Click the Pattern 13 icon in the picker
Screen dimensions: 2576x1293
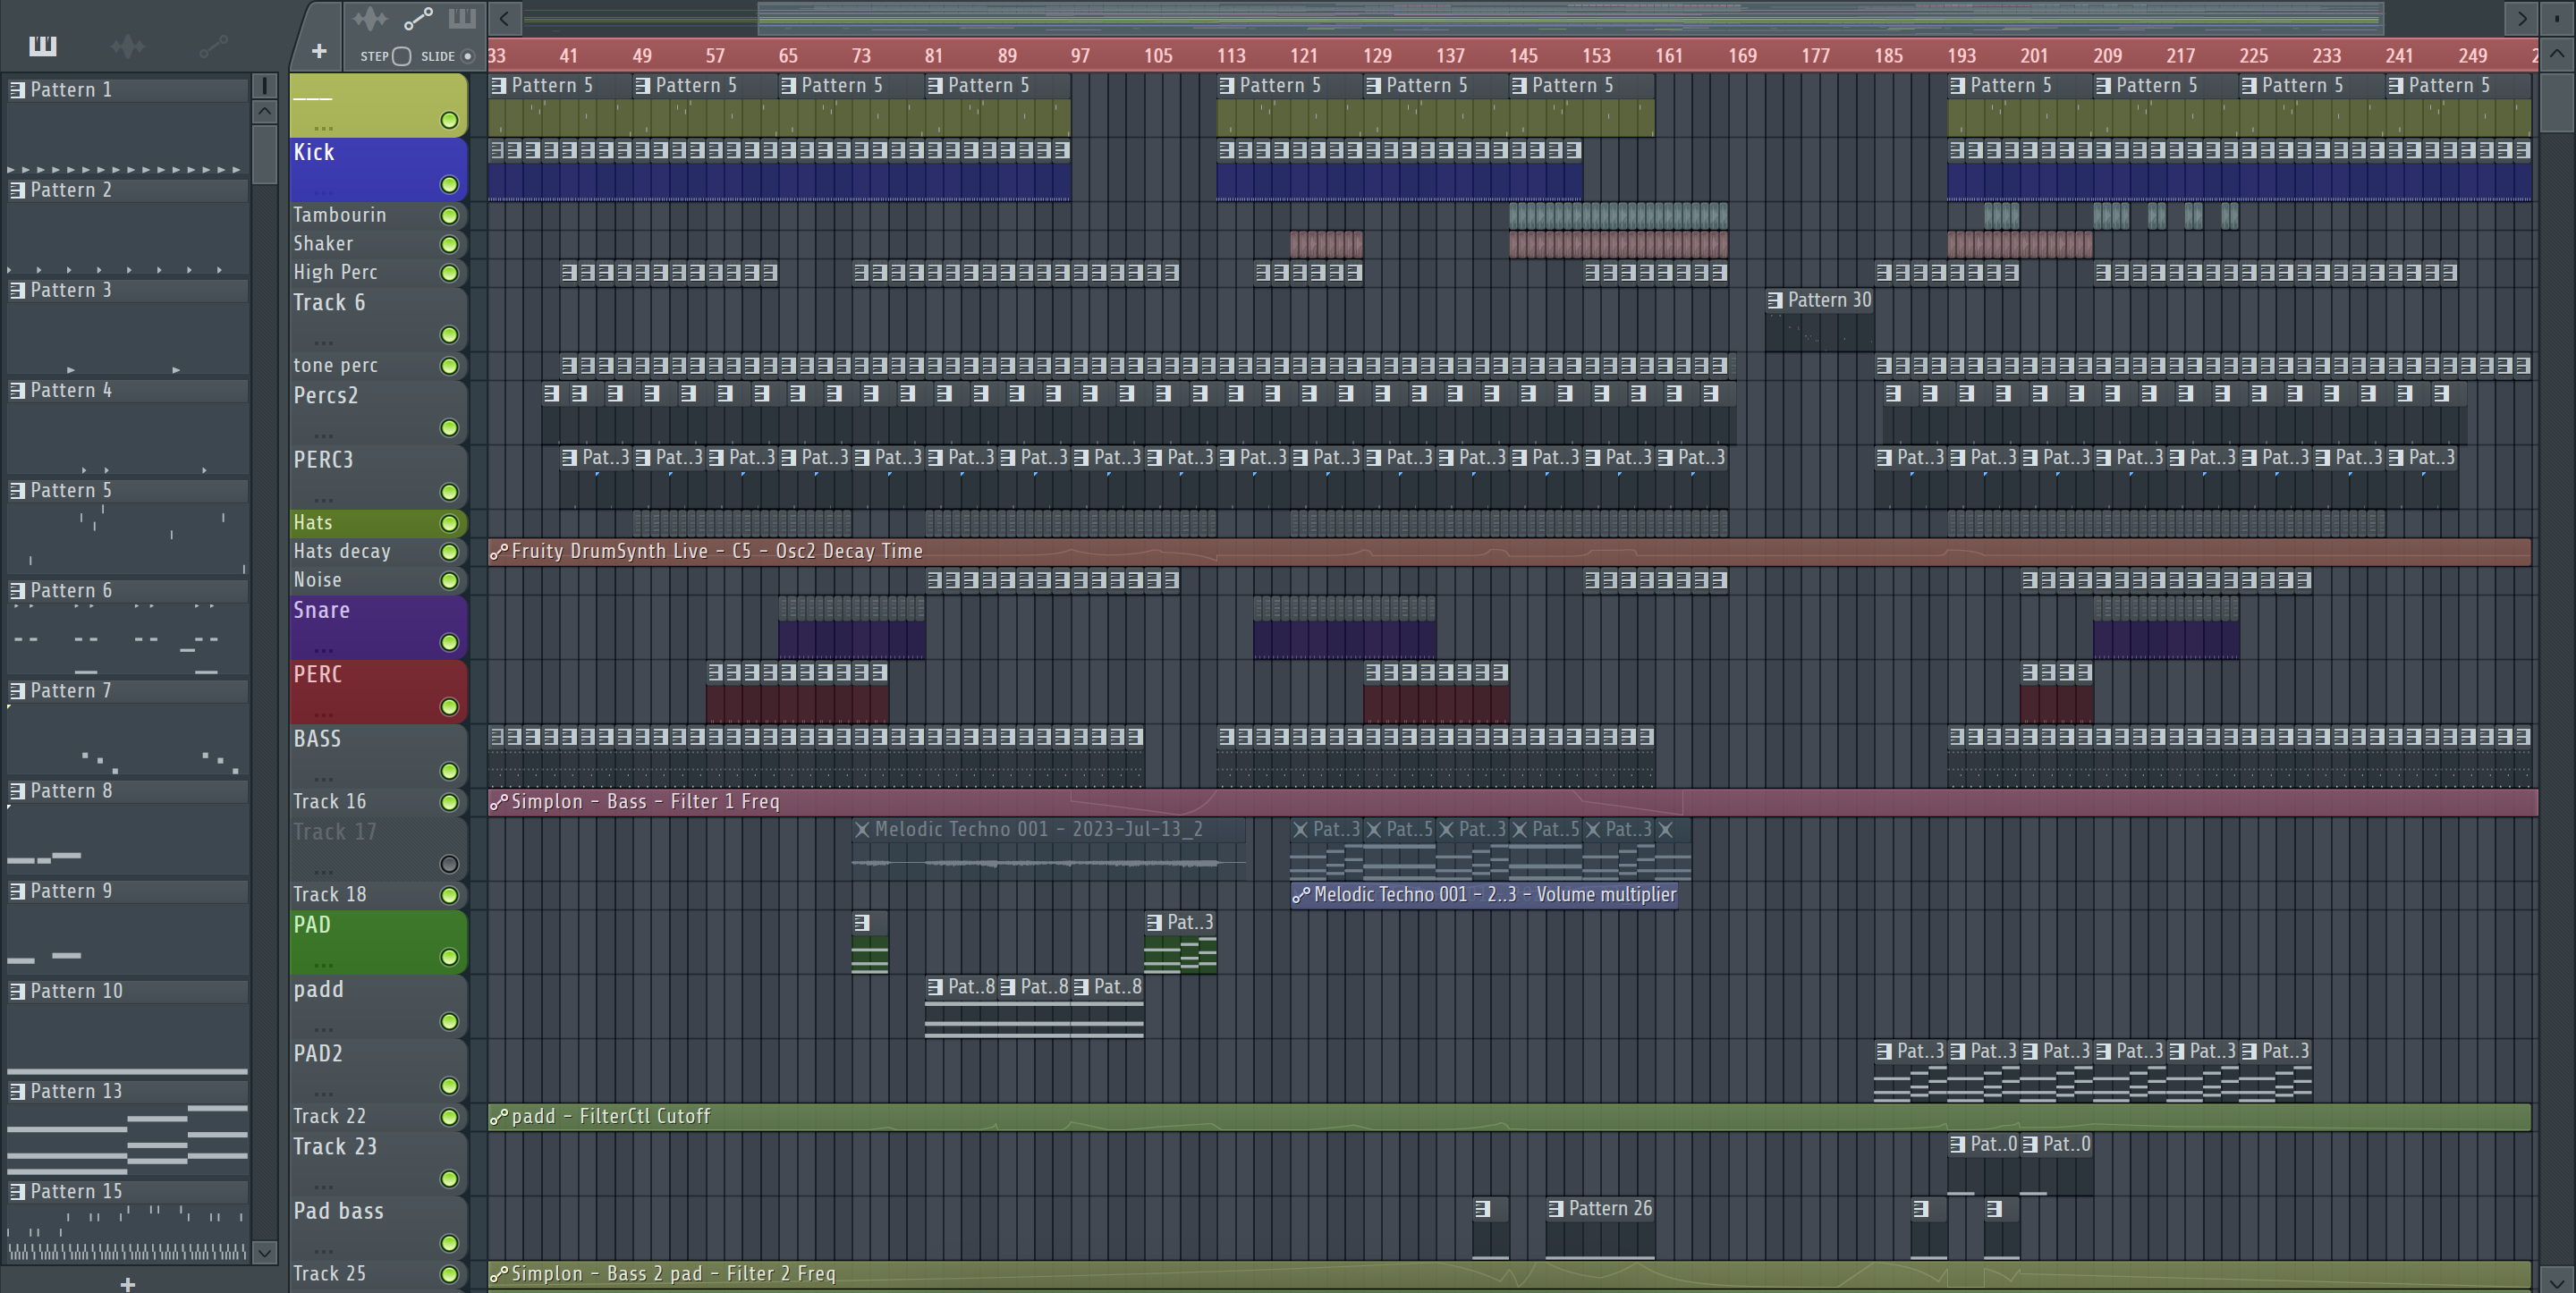(17, 1092)
